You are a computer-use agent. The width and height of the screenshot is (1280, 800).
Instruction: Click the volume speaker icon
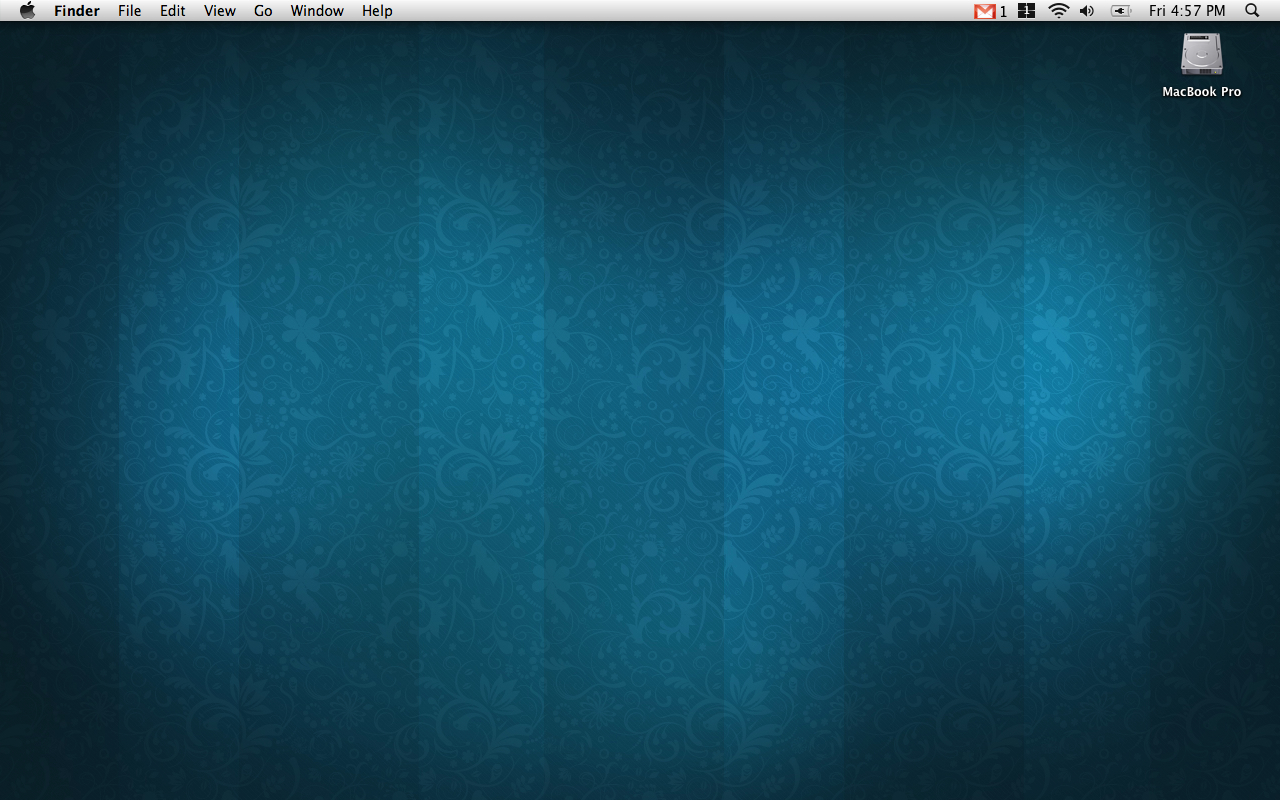click(x=1087, y=11)
